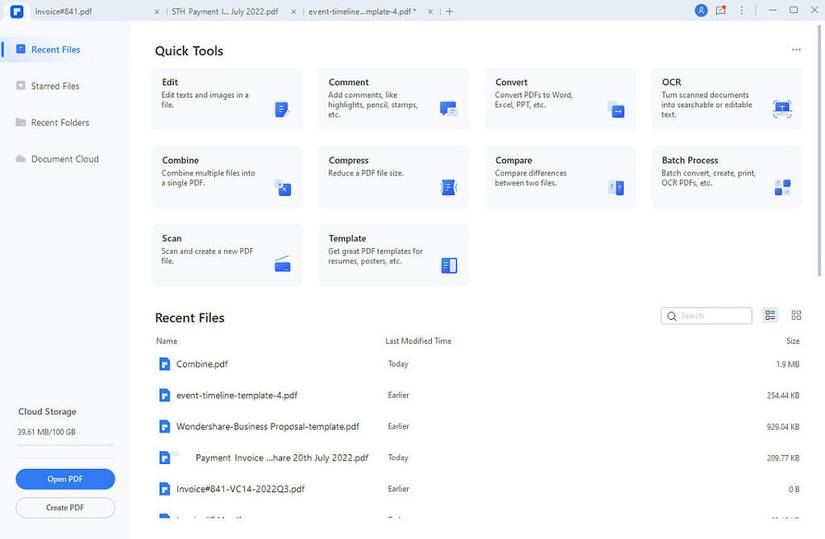Click the event-timeline-template-4.pdf file icon
825x539 pixels.
click(165, 395)
